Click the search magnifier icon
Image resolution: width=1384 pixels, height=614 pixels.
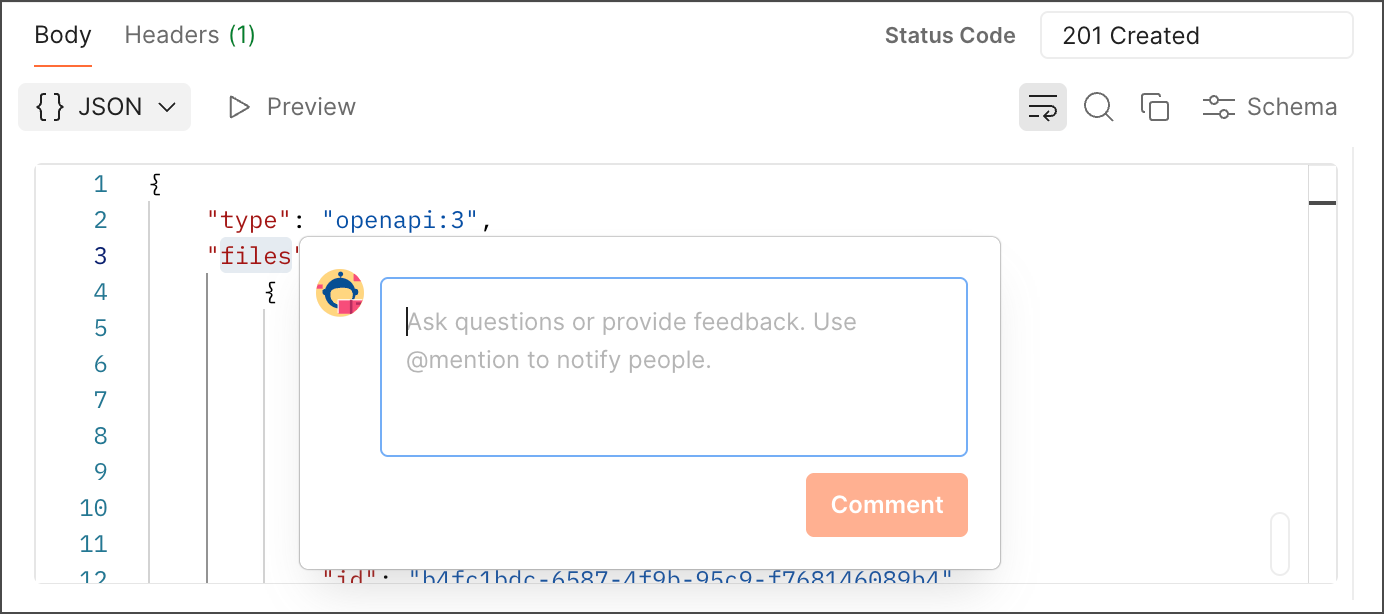coord(1098,107)
